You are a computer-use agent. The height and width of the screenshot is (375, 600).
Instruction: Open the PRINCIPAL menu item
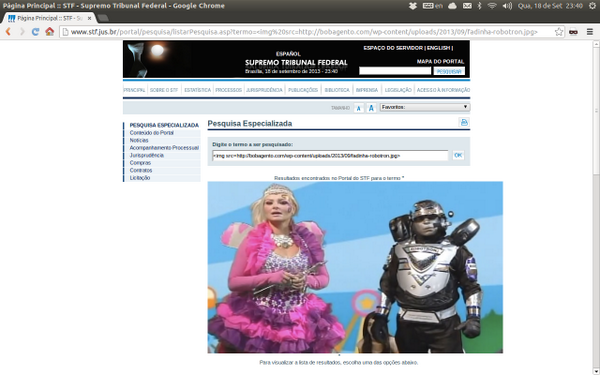click(134, 90)
